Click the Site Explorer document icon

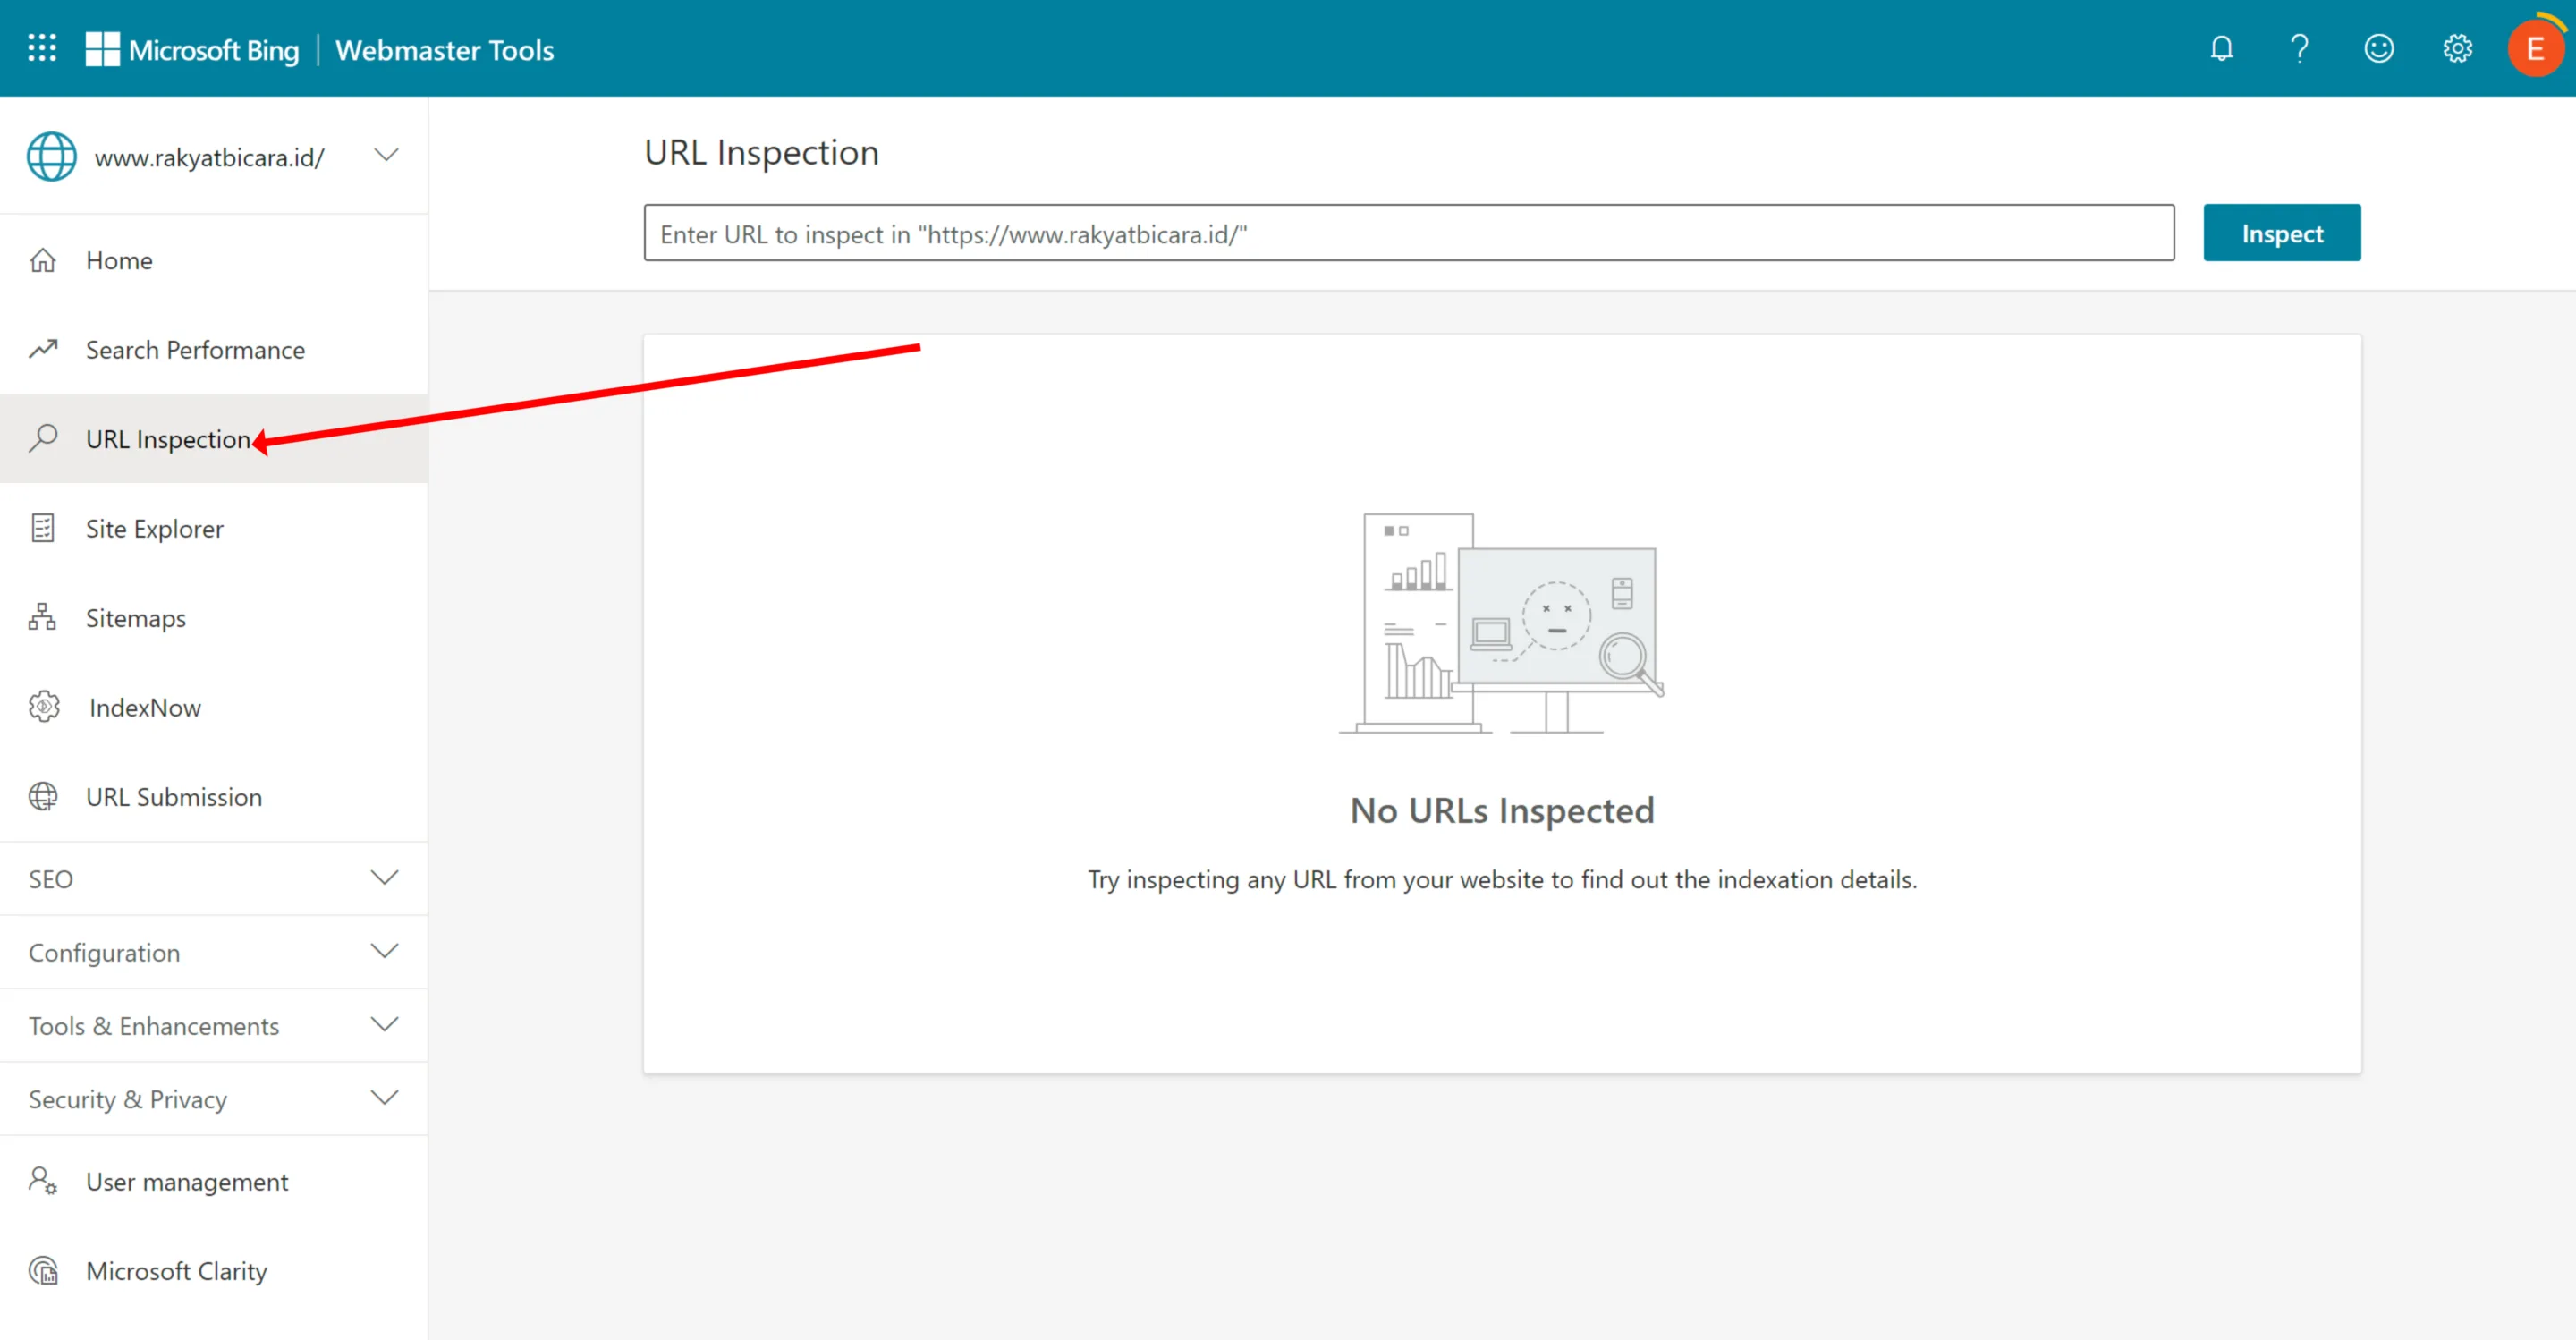[43, 528]
